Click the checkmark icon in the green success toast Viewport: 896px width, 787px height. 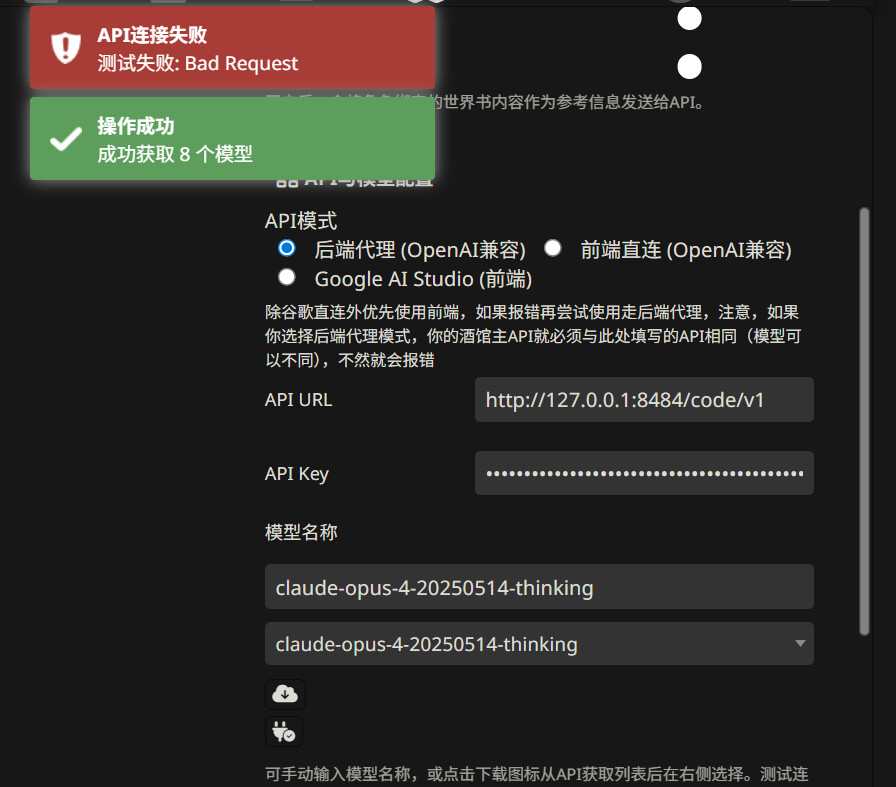66,139
